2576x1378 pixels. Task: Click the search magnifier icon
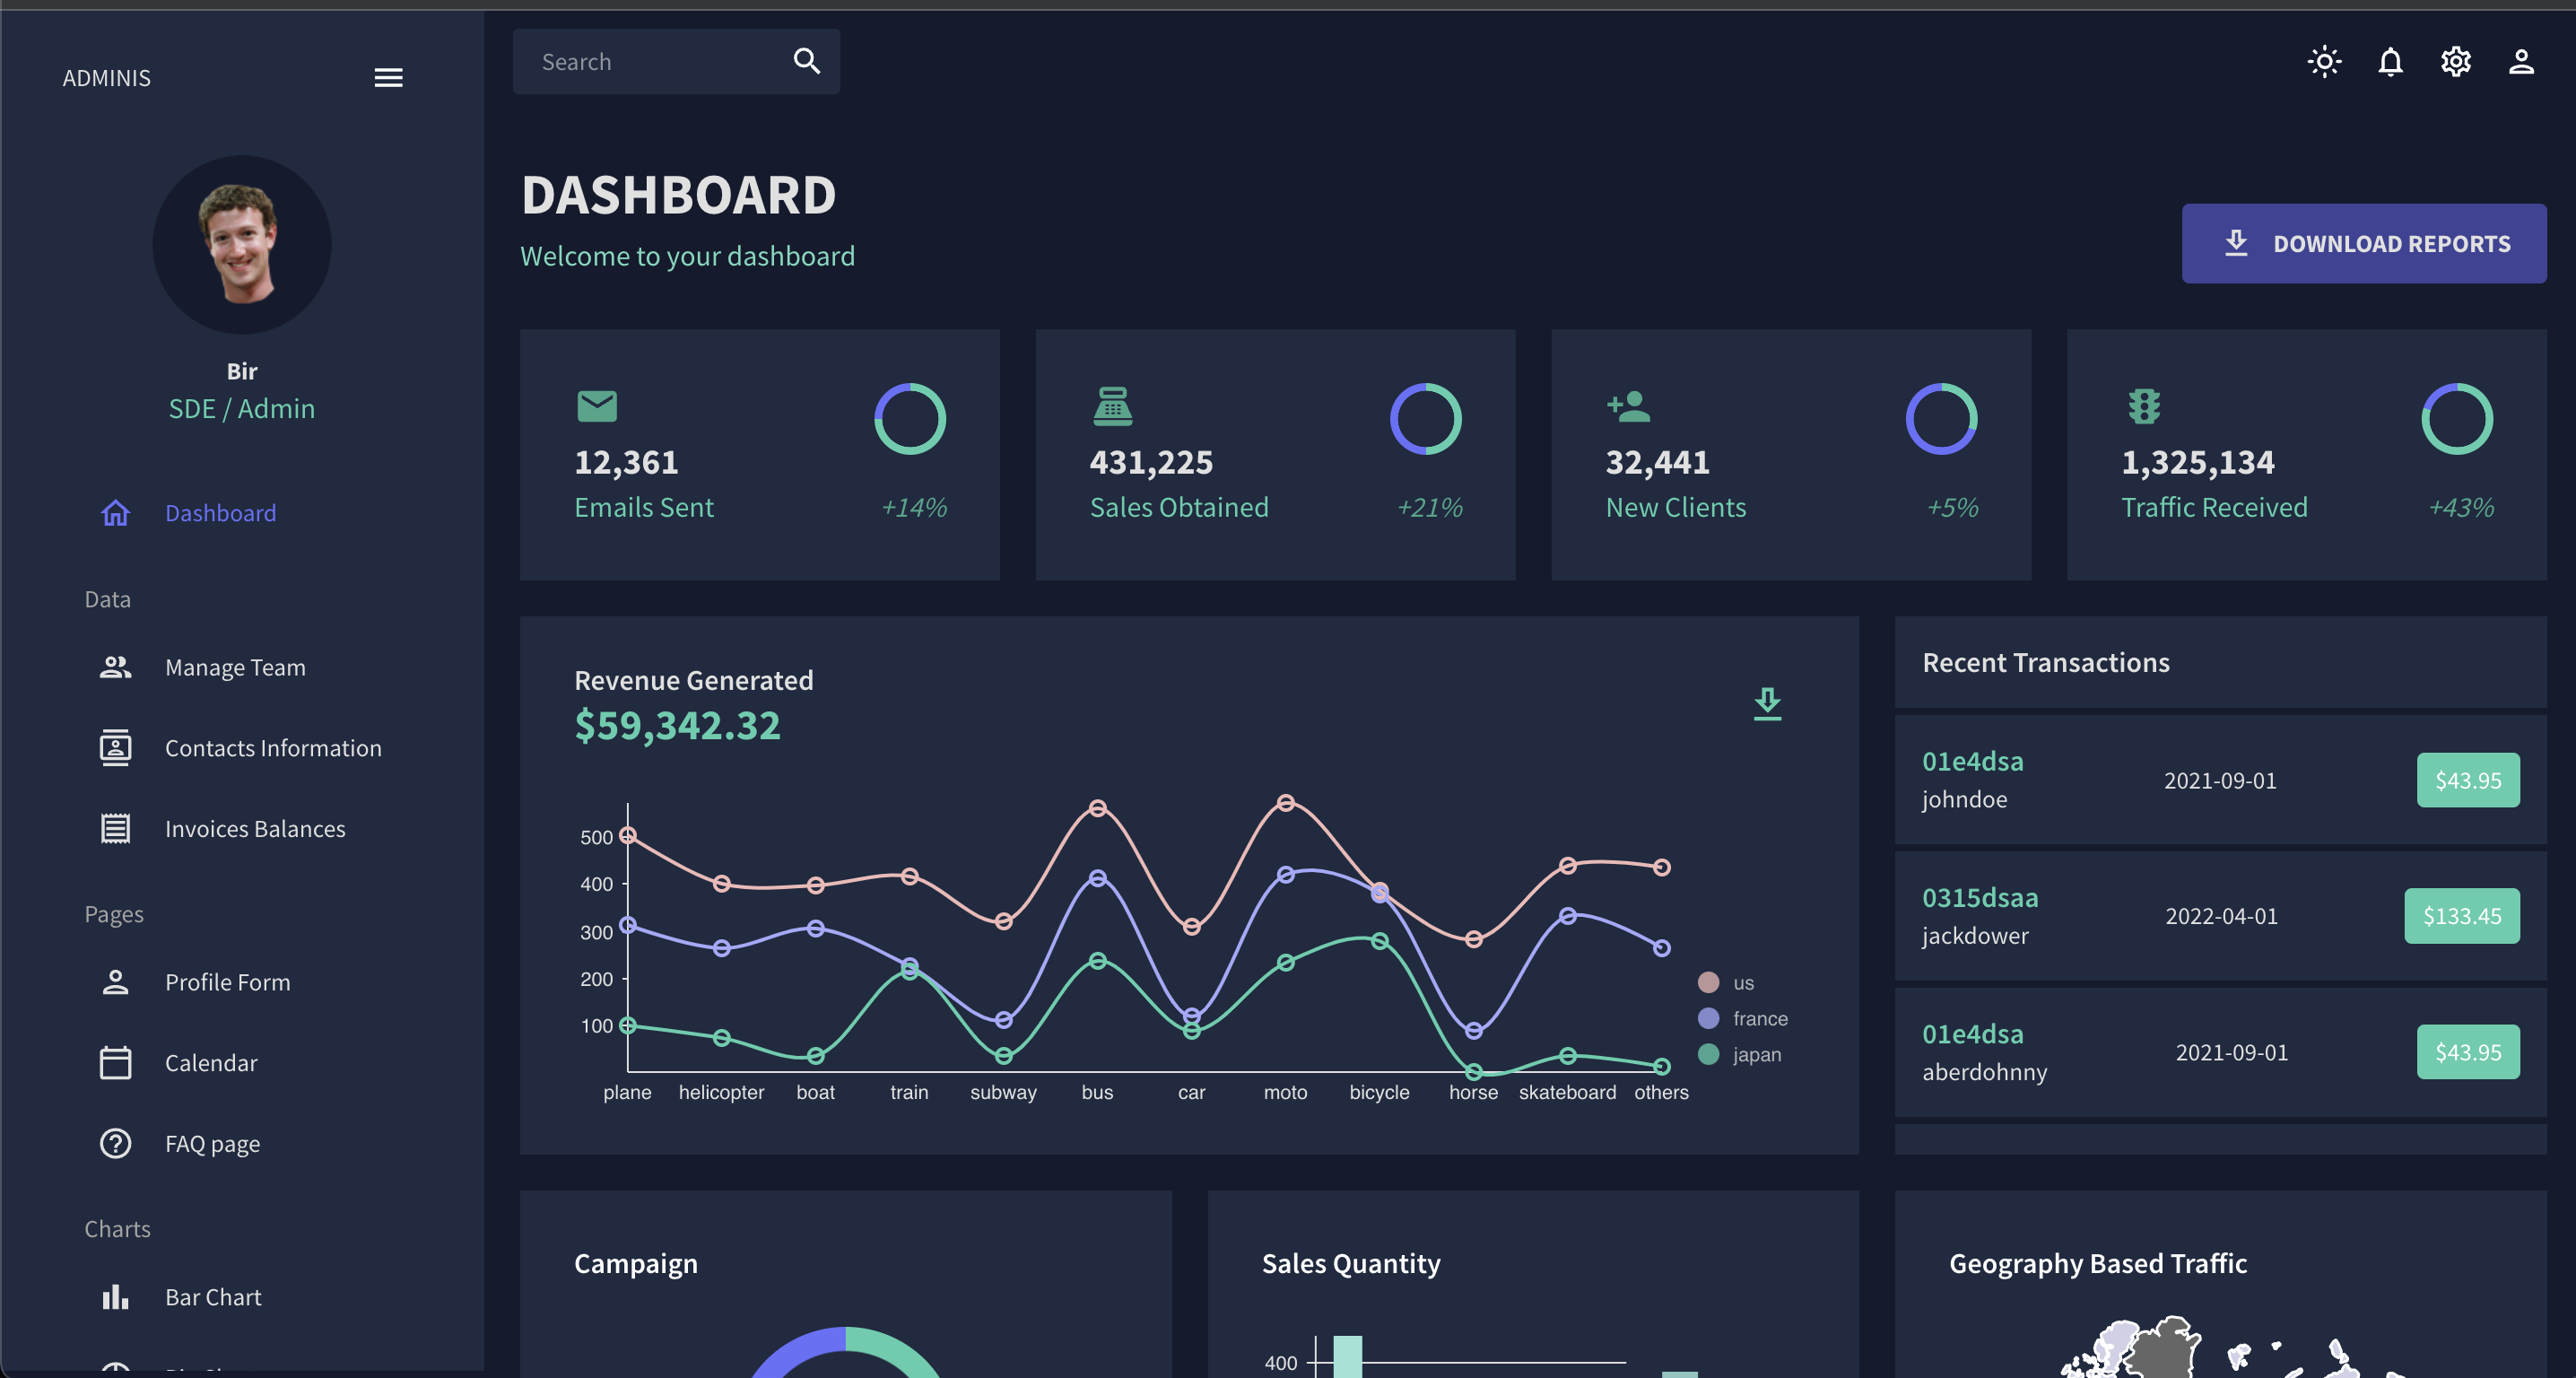pos(806,62)
